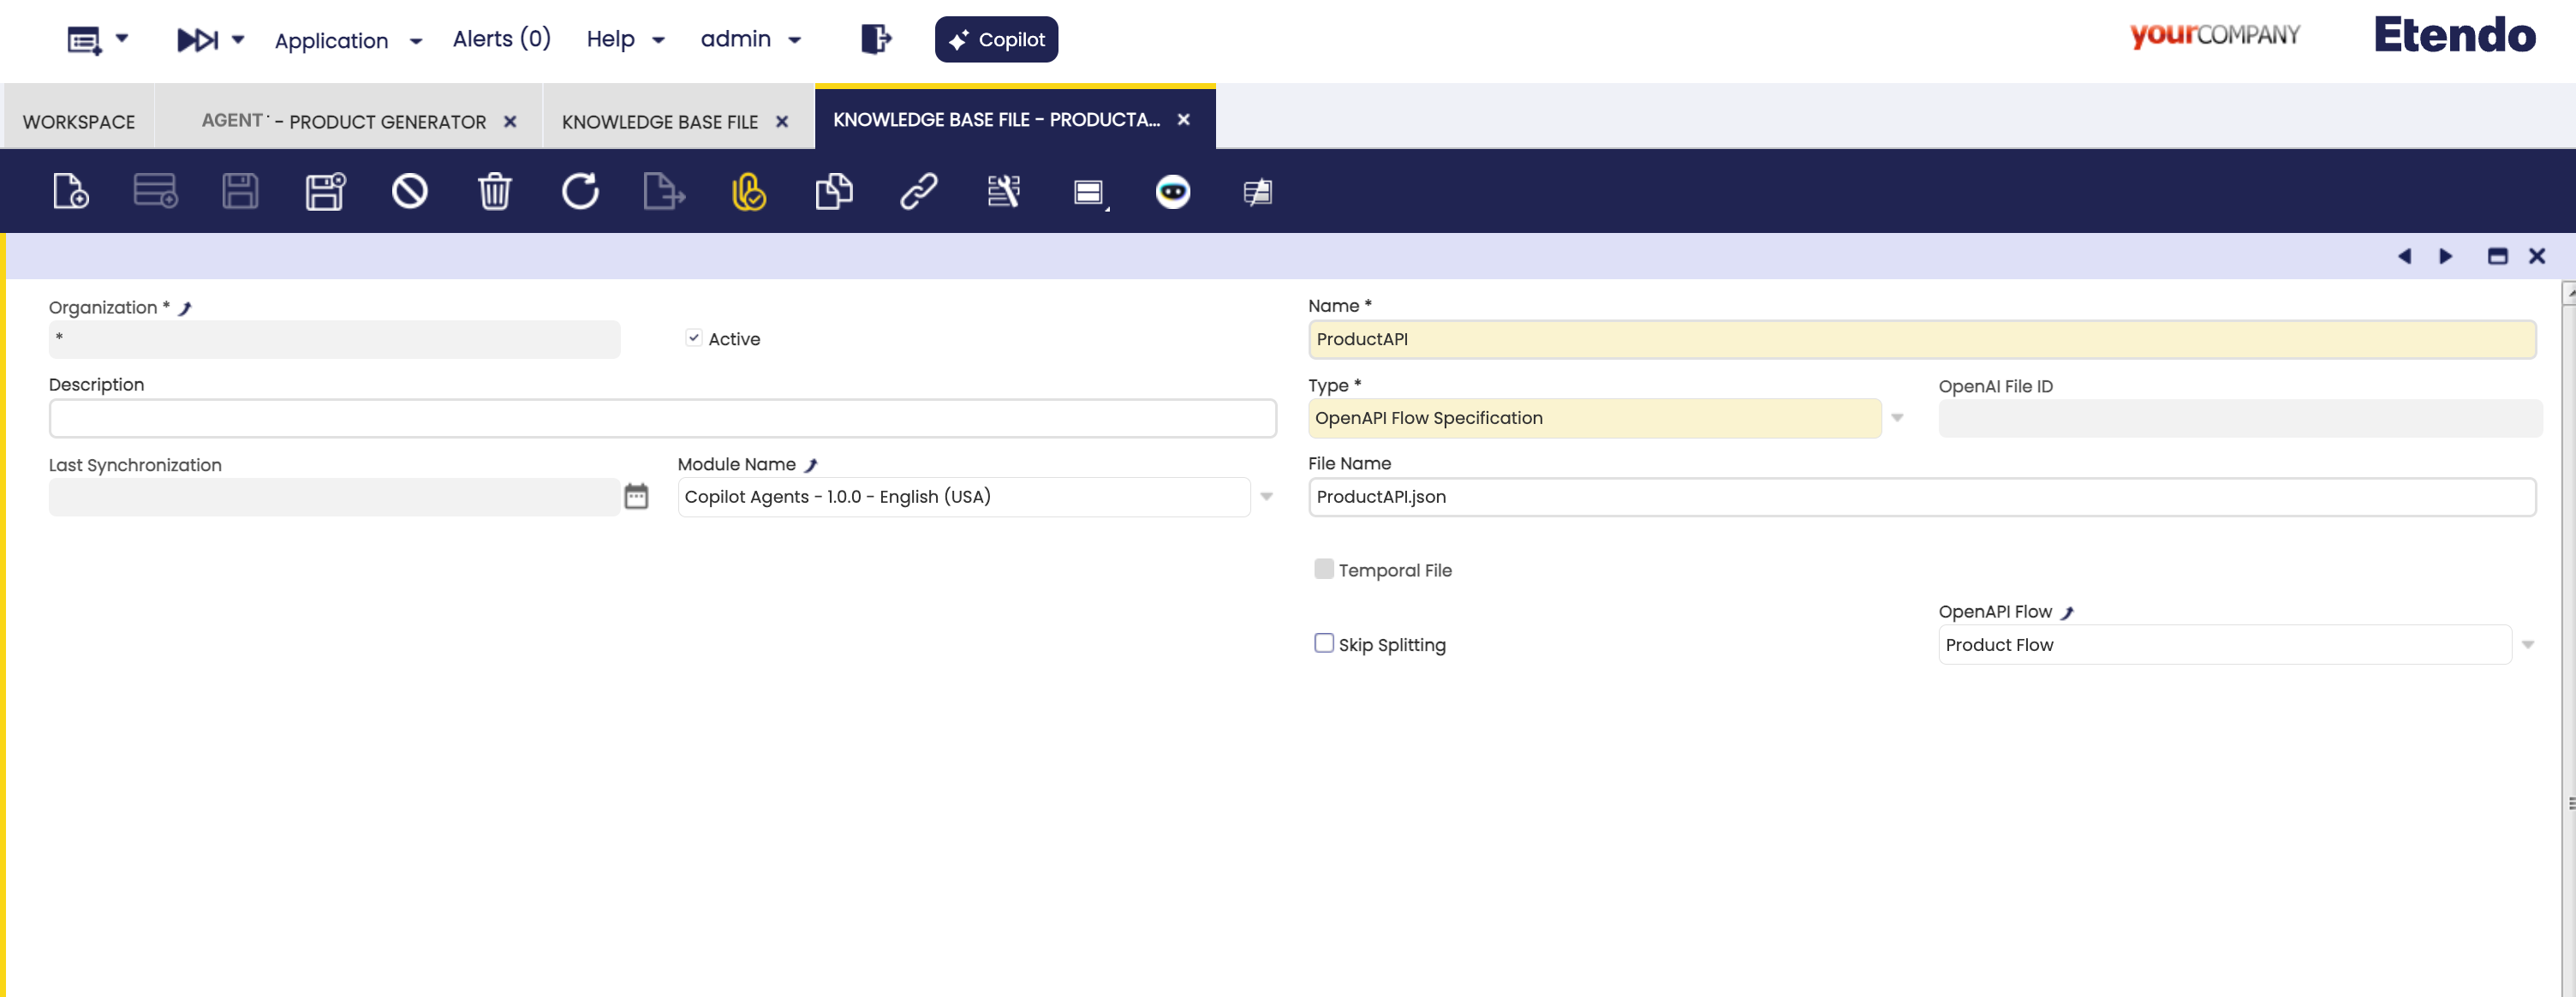2576x997 pixels.
Task: Click the Audit Trail icon
Action: [x=1004, y=190]
